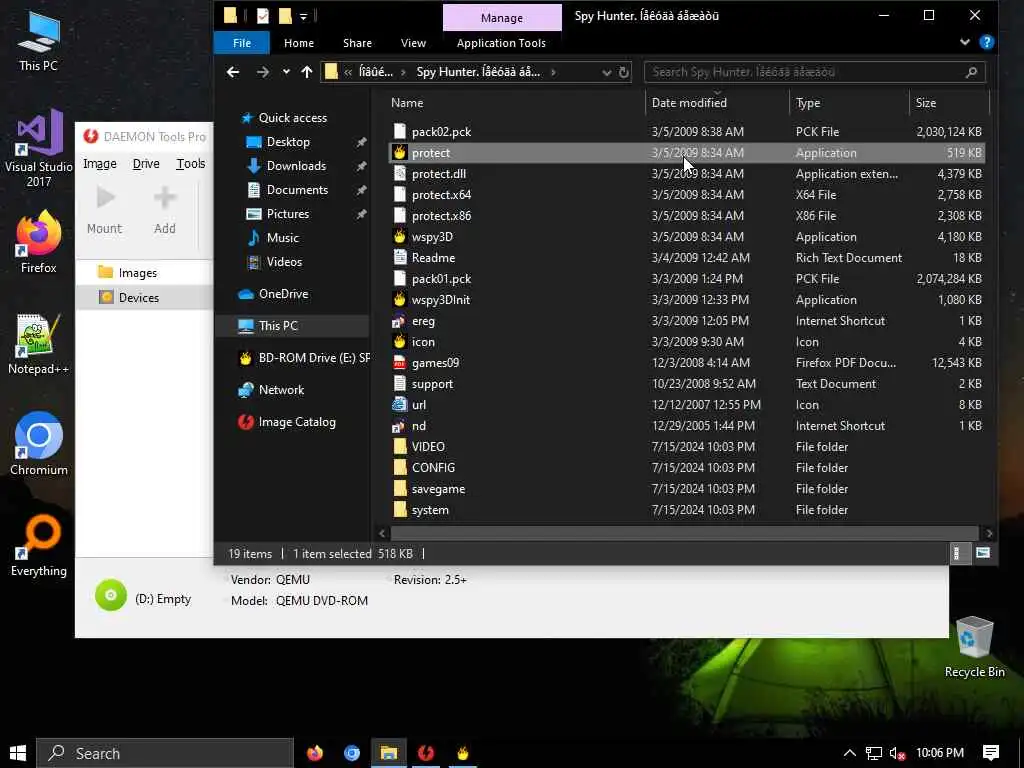Open the Tools menu in DAEMON Tools
The image size is (1024, 768).
pyautogui.click(x=190, y=164)
